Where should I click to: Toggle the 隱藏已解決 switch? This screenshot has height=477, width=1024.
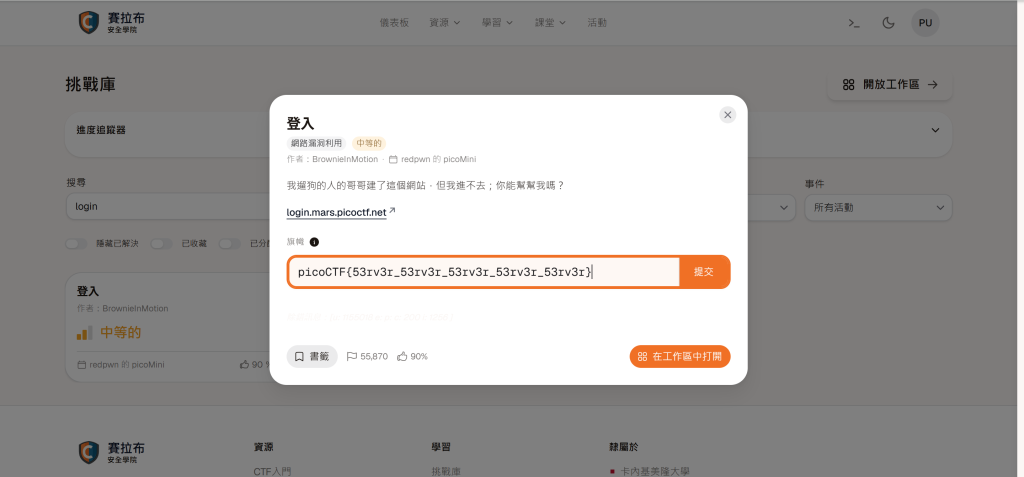(76, 244)
